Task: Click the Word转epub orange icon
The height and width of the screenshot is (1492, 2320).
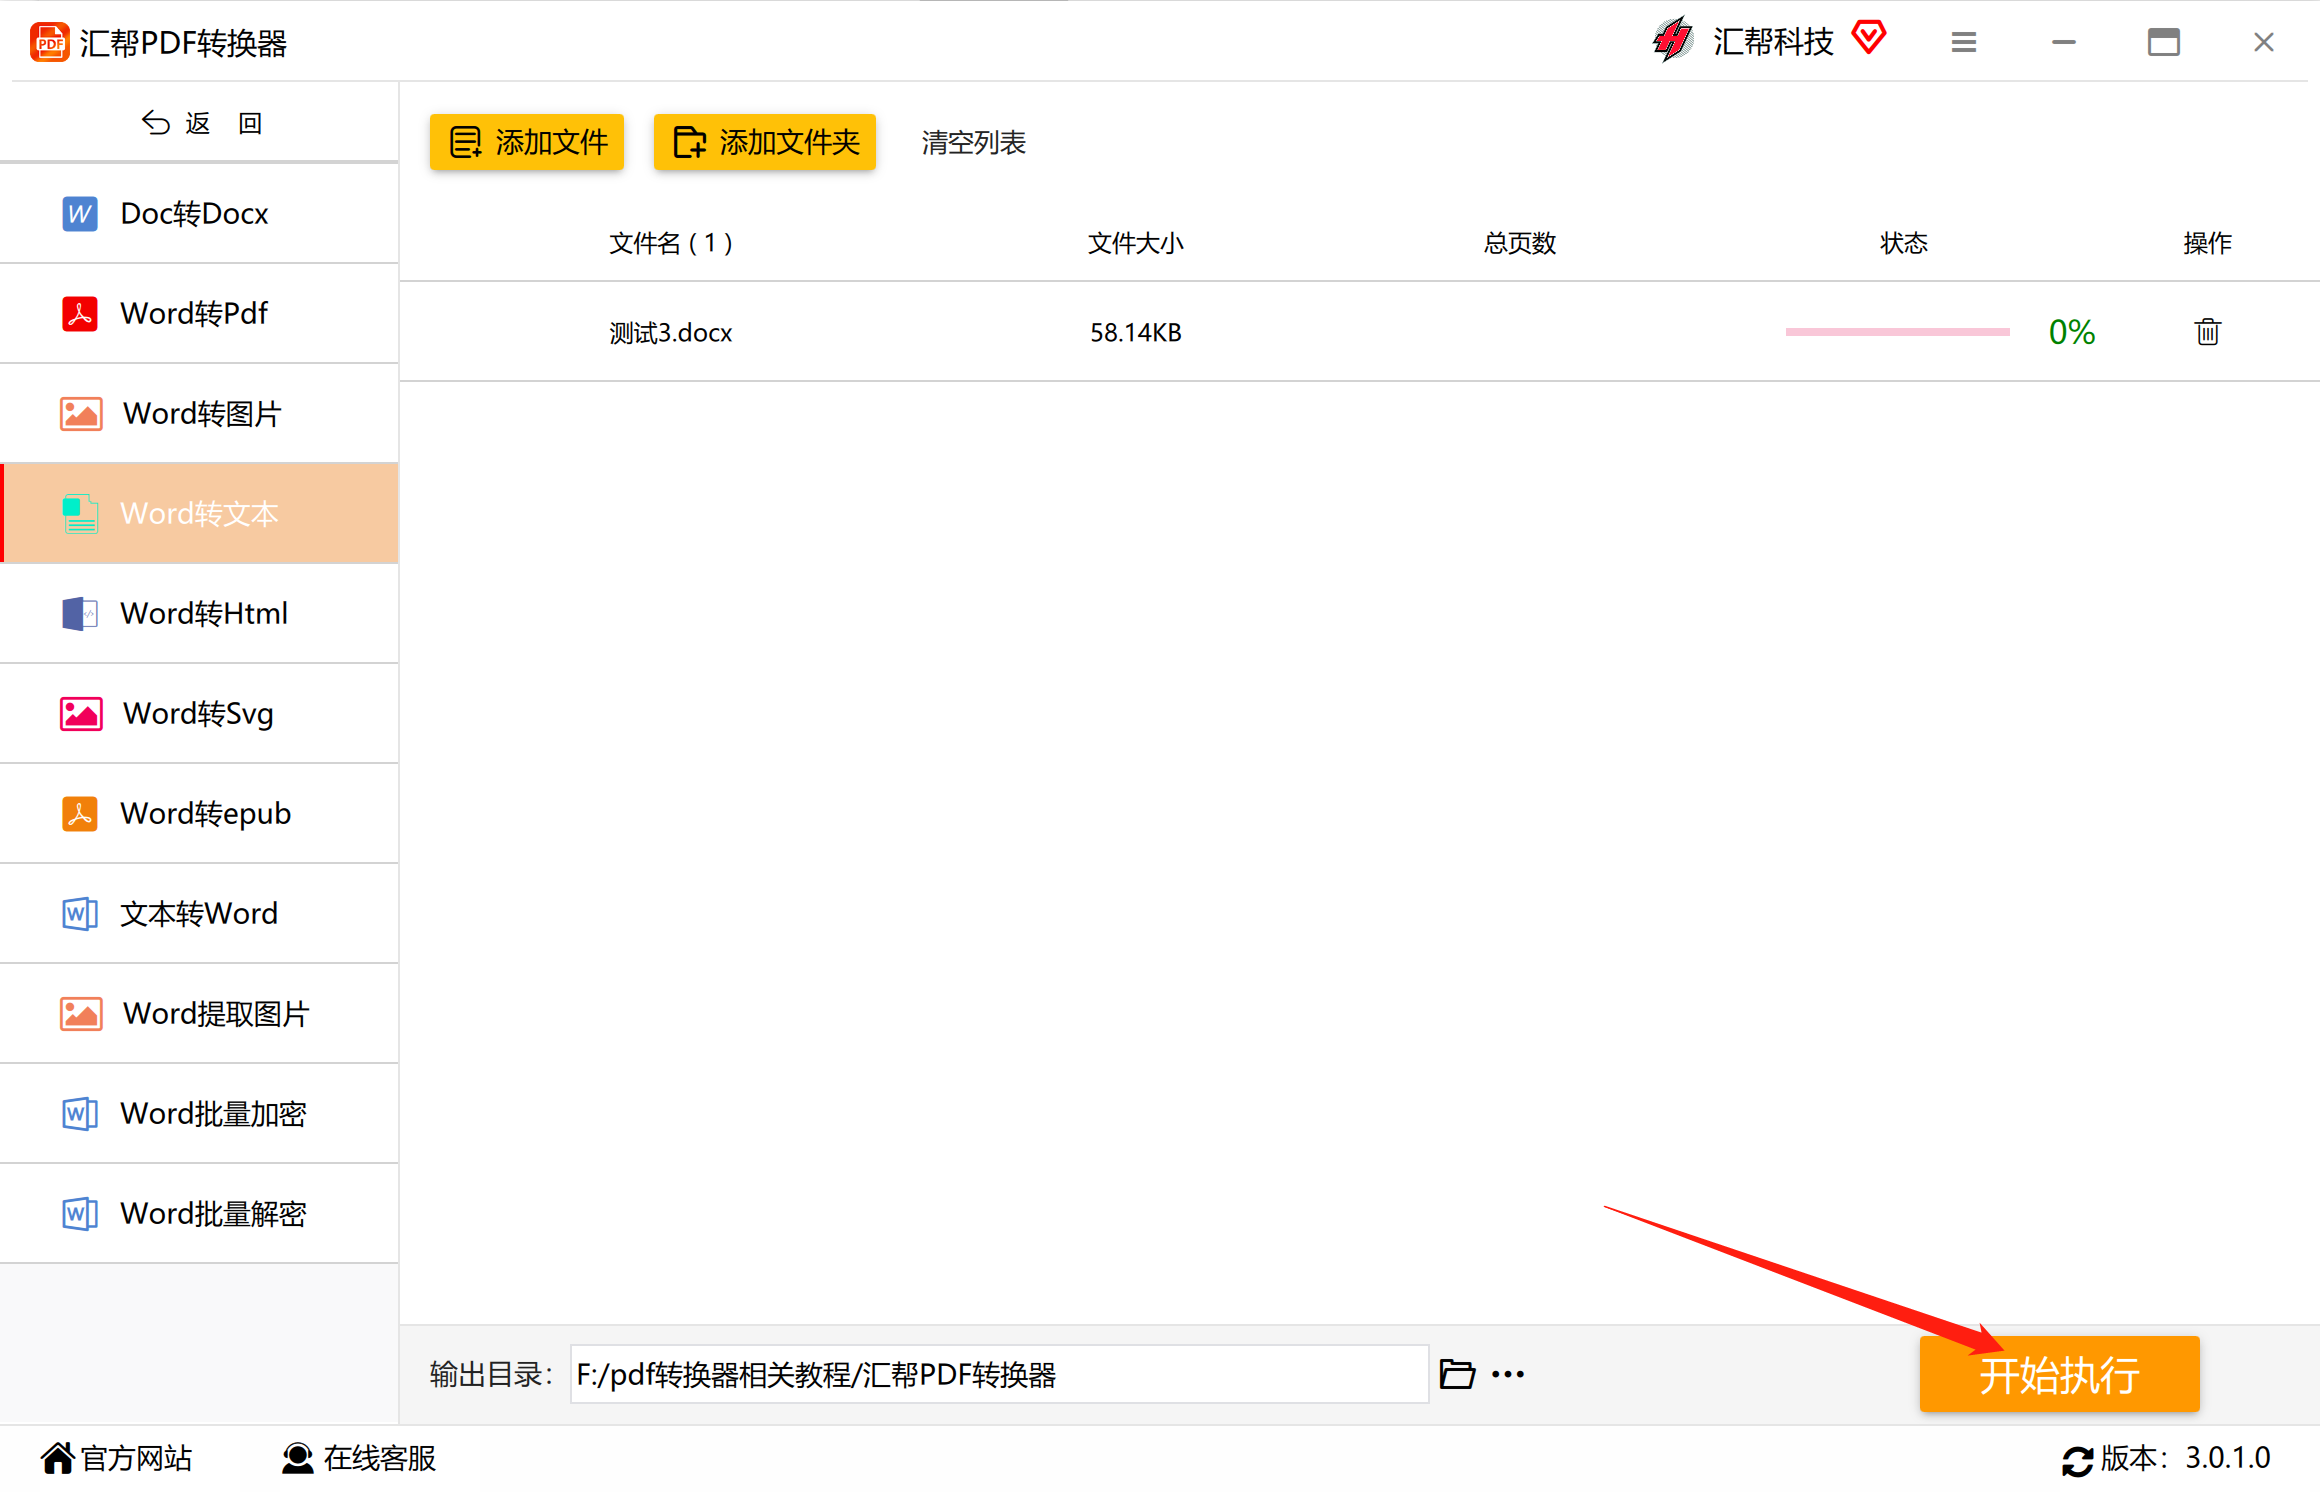Action: [x=80, y=814]
